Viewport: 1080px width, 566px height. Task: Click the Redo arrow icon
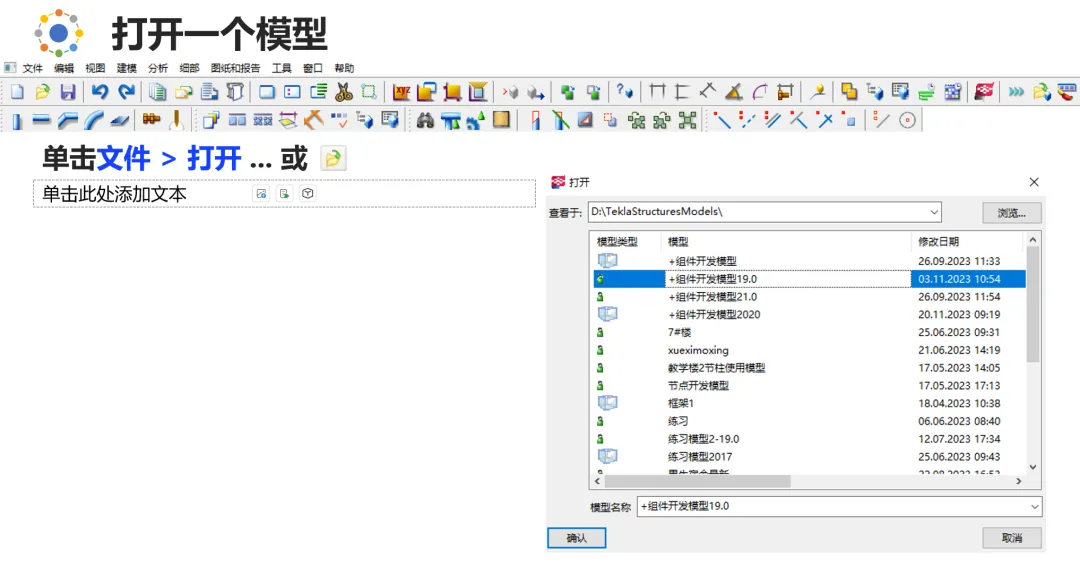[x=126, y=92]
